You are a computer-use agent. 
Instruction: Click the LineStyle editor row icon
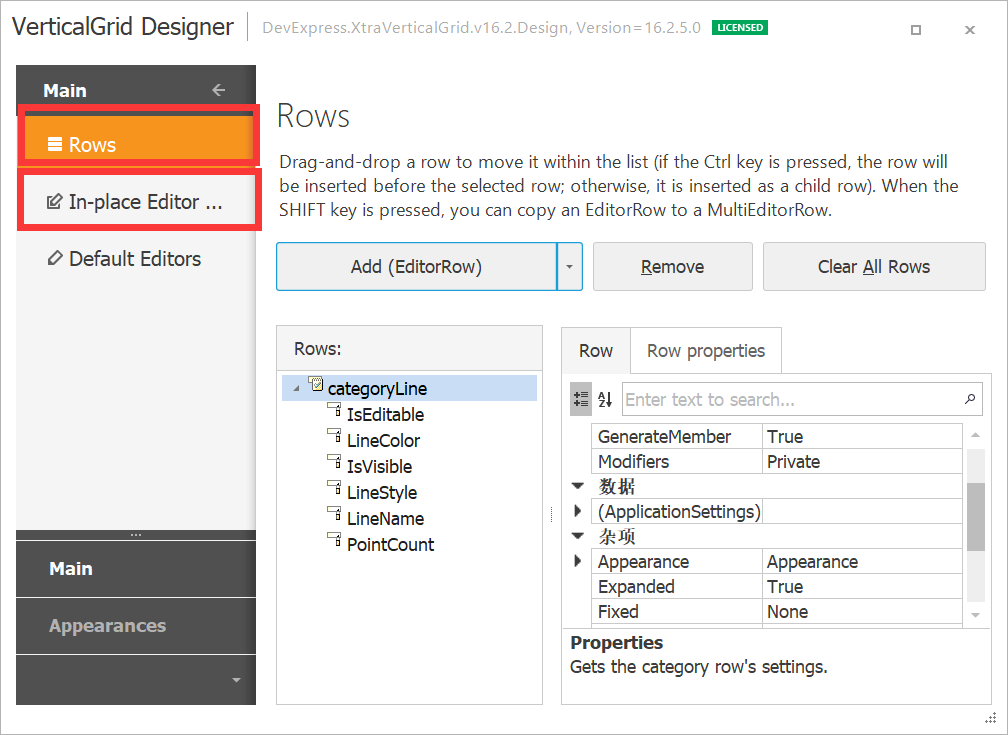(x=334, y=488)
